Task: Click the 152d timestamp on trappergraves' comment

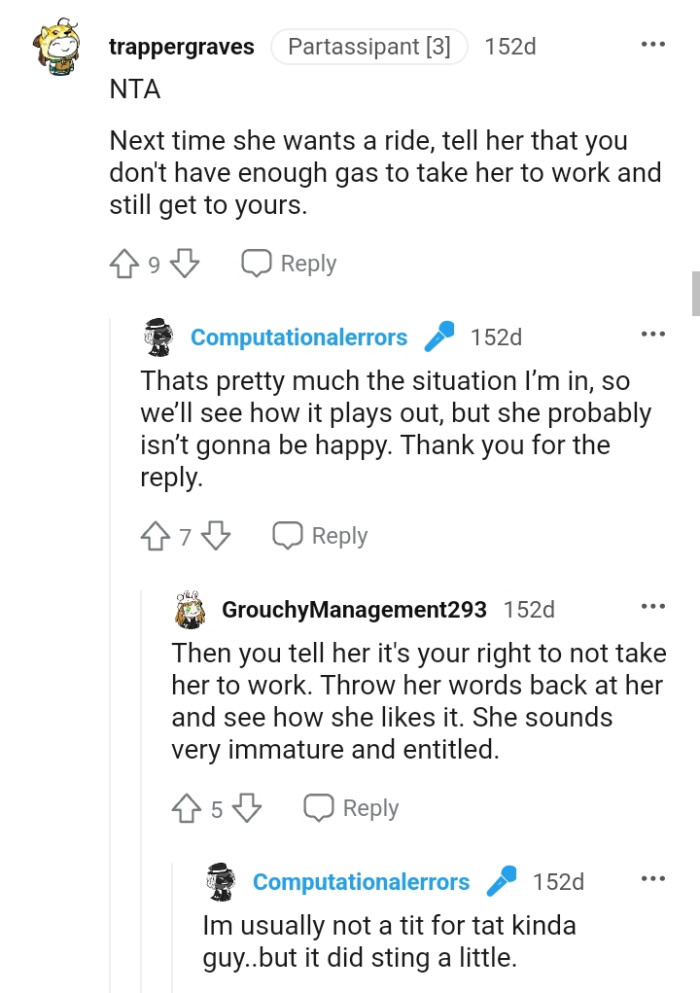Action: tap(511, 44)
